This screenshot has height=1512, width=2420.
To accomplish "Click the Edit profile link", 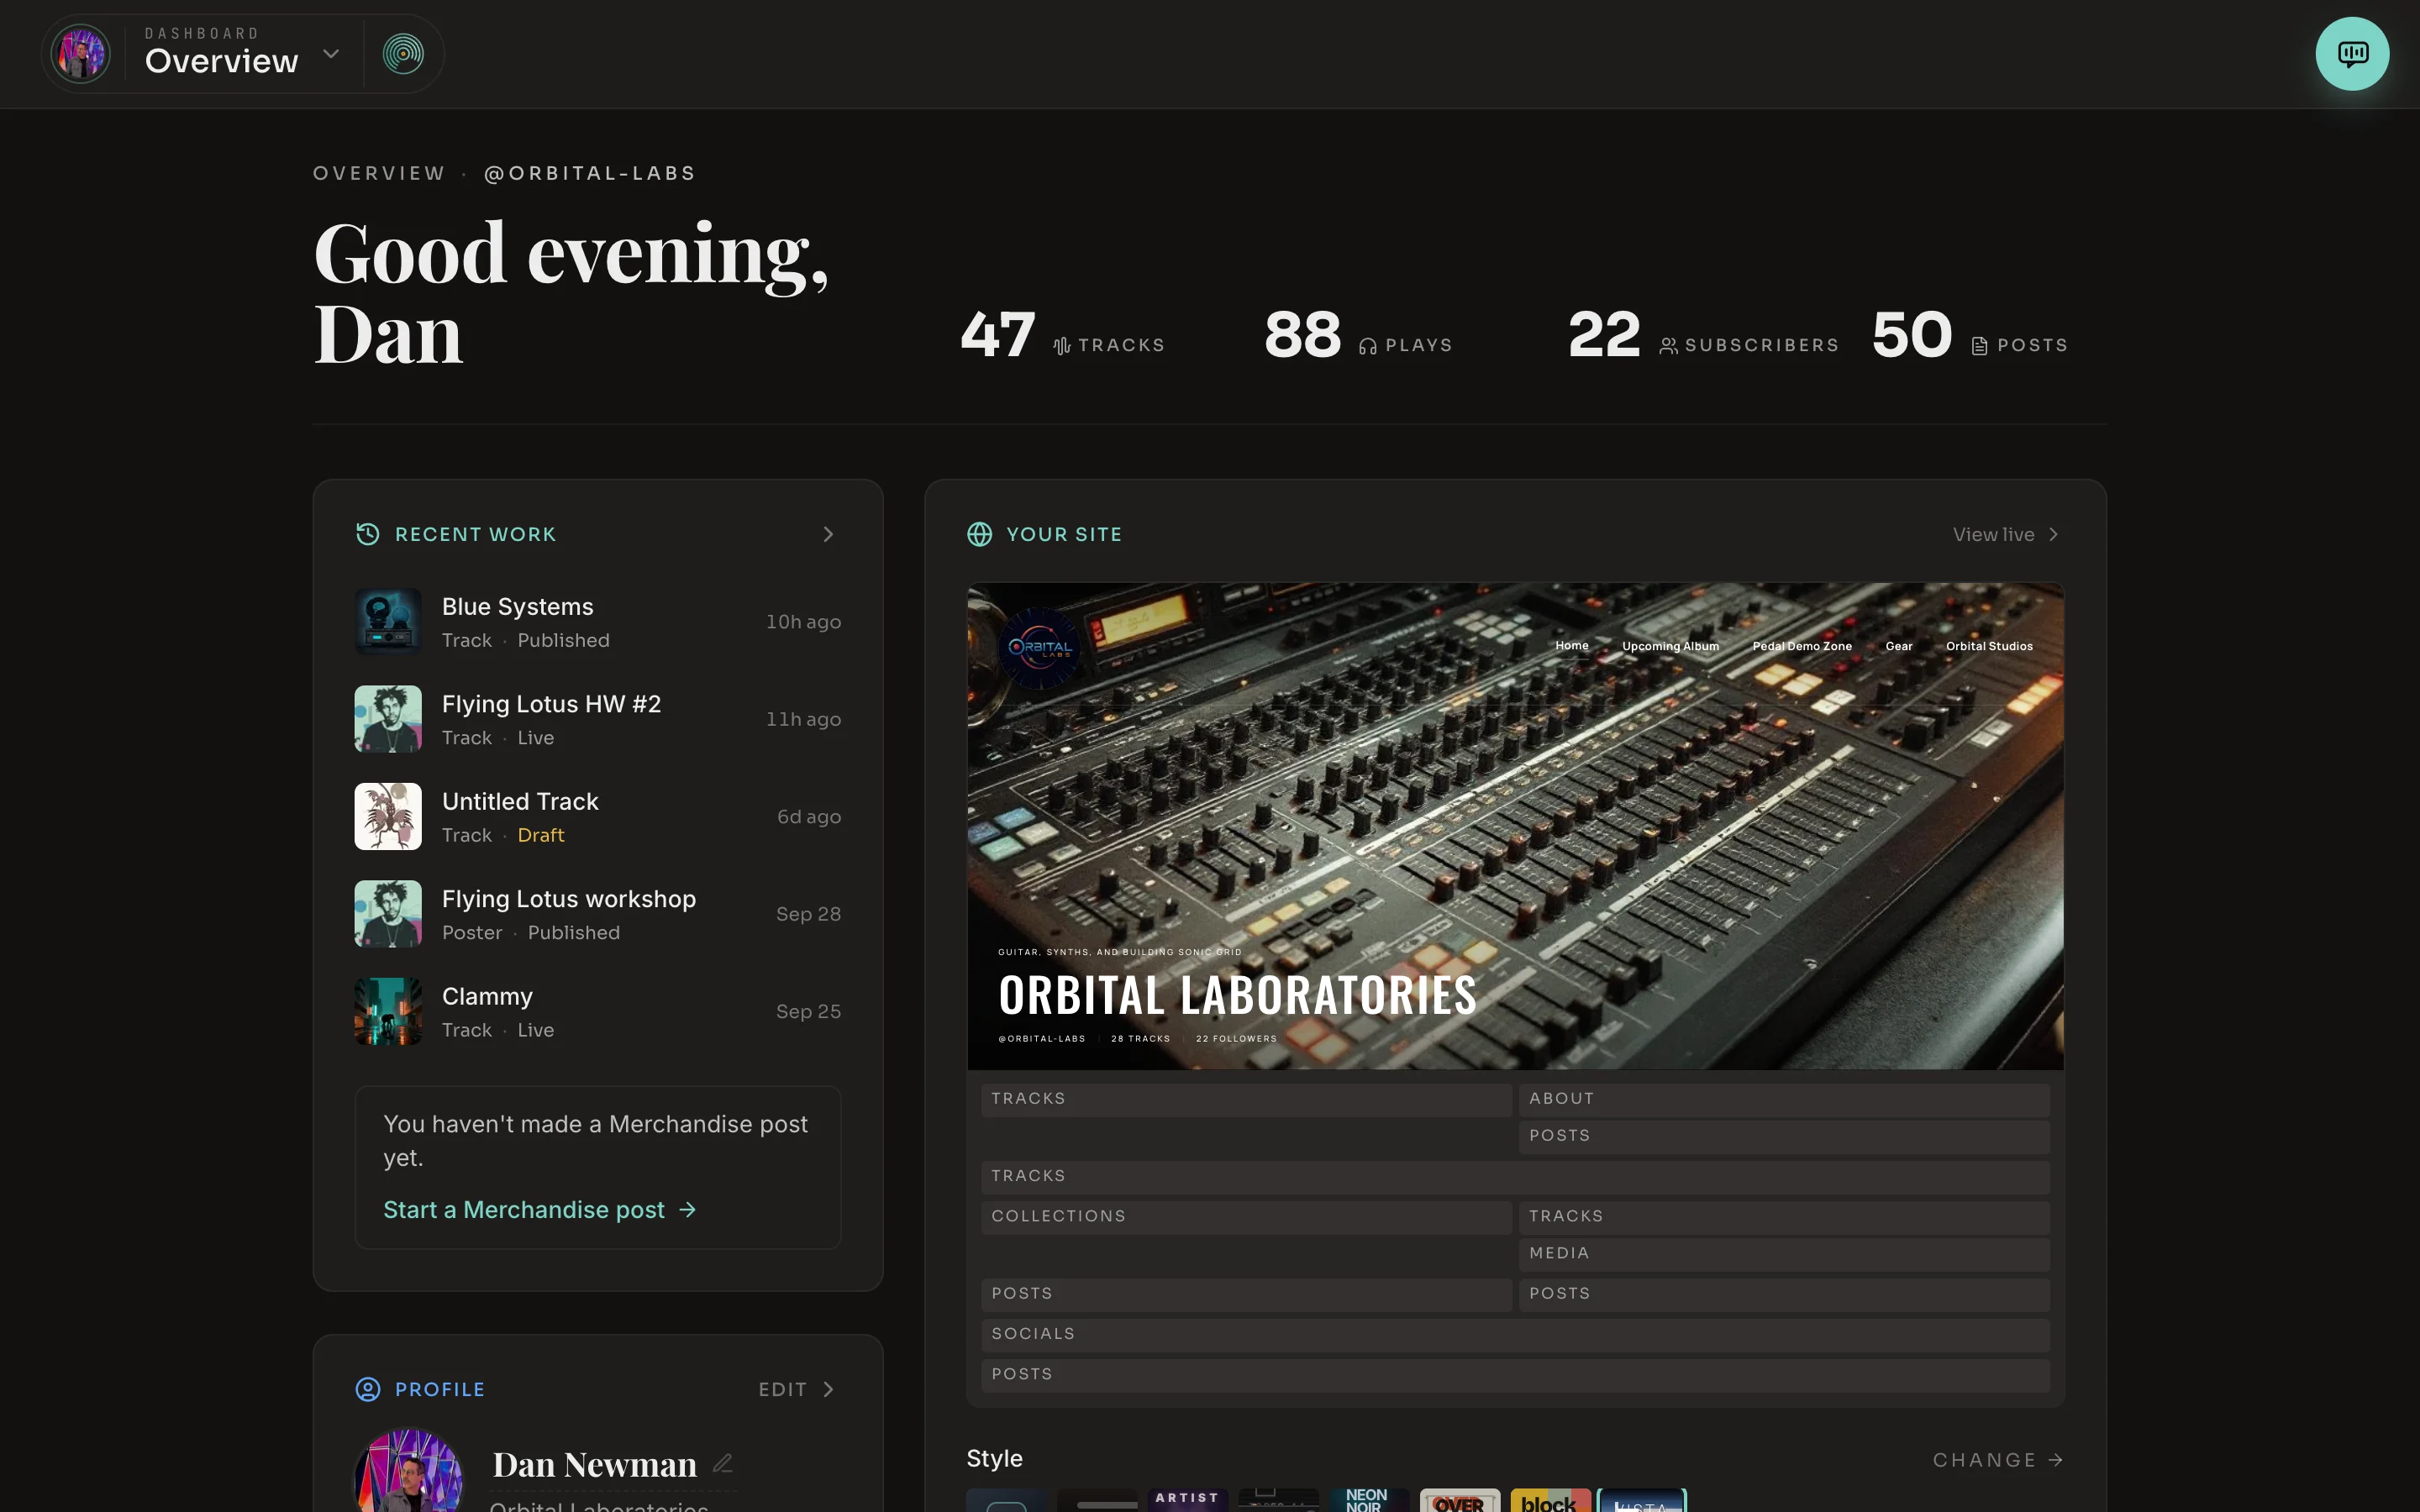I will 796,1389.
